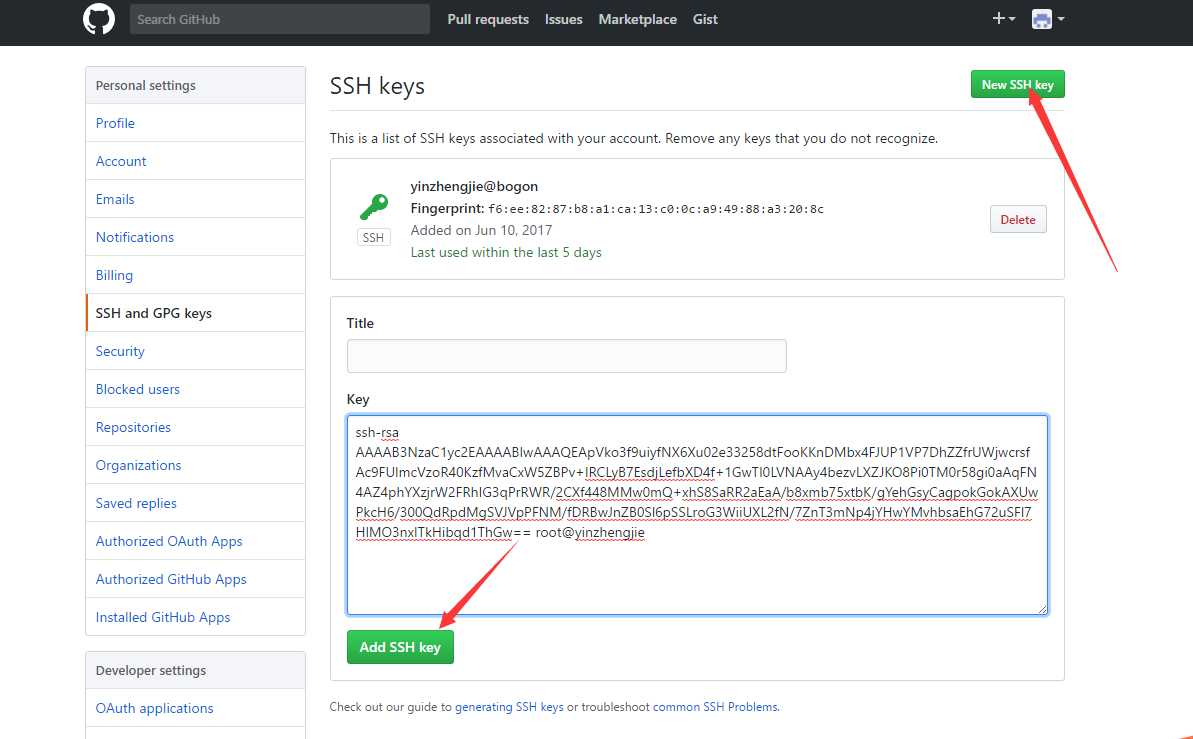Grab the Key textarea resize handle
The height and width of the screenshot is (739, 1193).
[1042, 608]
